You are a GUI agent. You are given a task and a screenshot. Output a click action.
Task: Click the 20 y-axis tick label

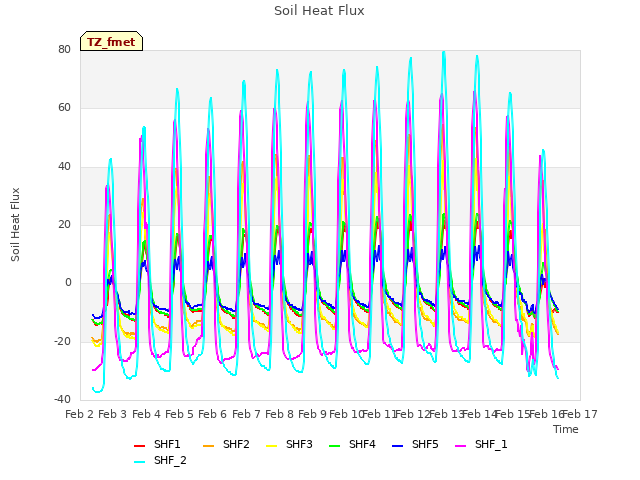click(x=64, y=224)
